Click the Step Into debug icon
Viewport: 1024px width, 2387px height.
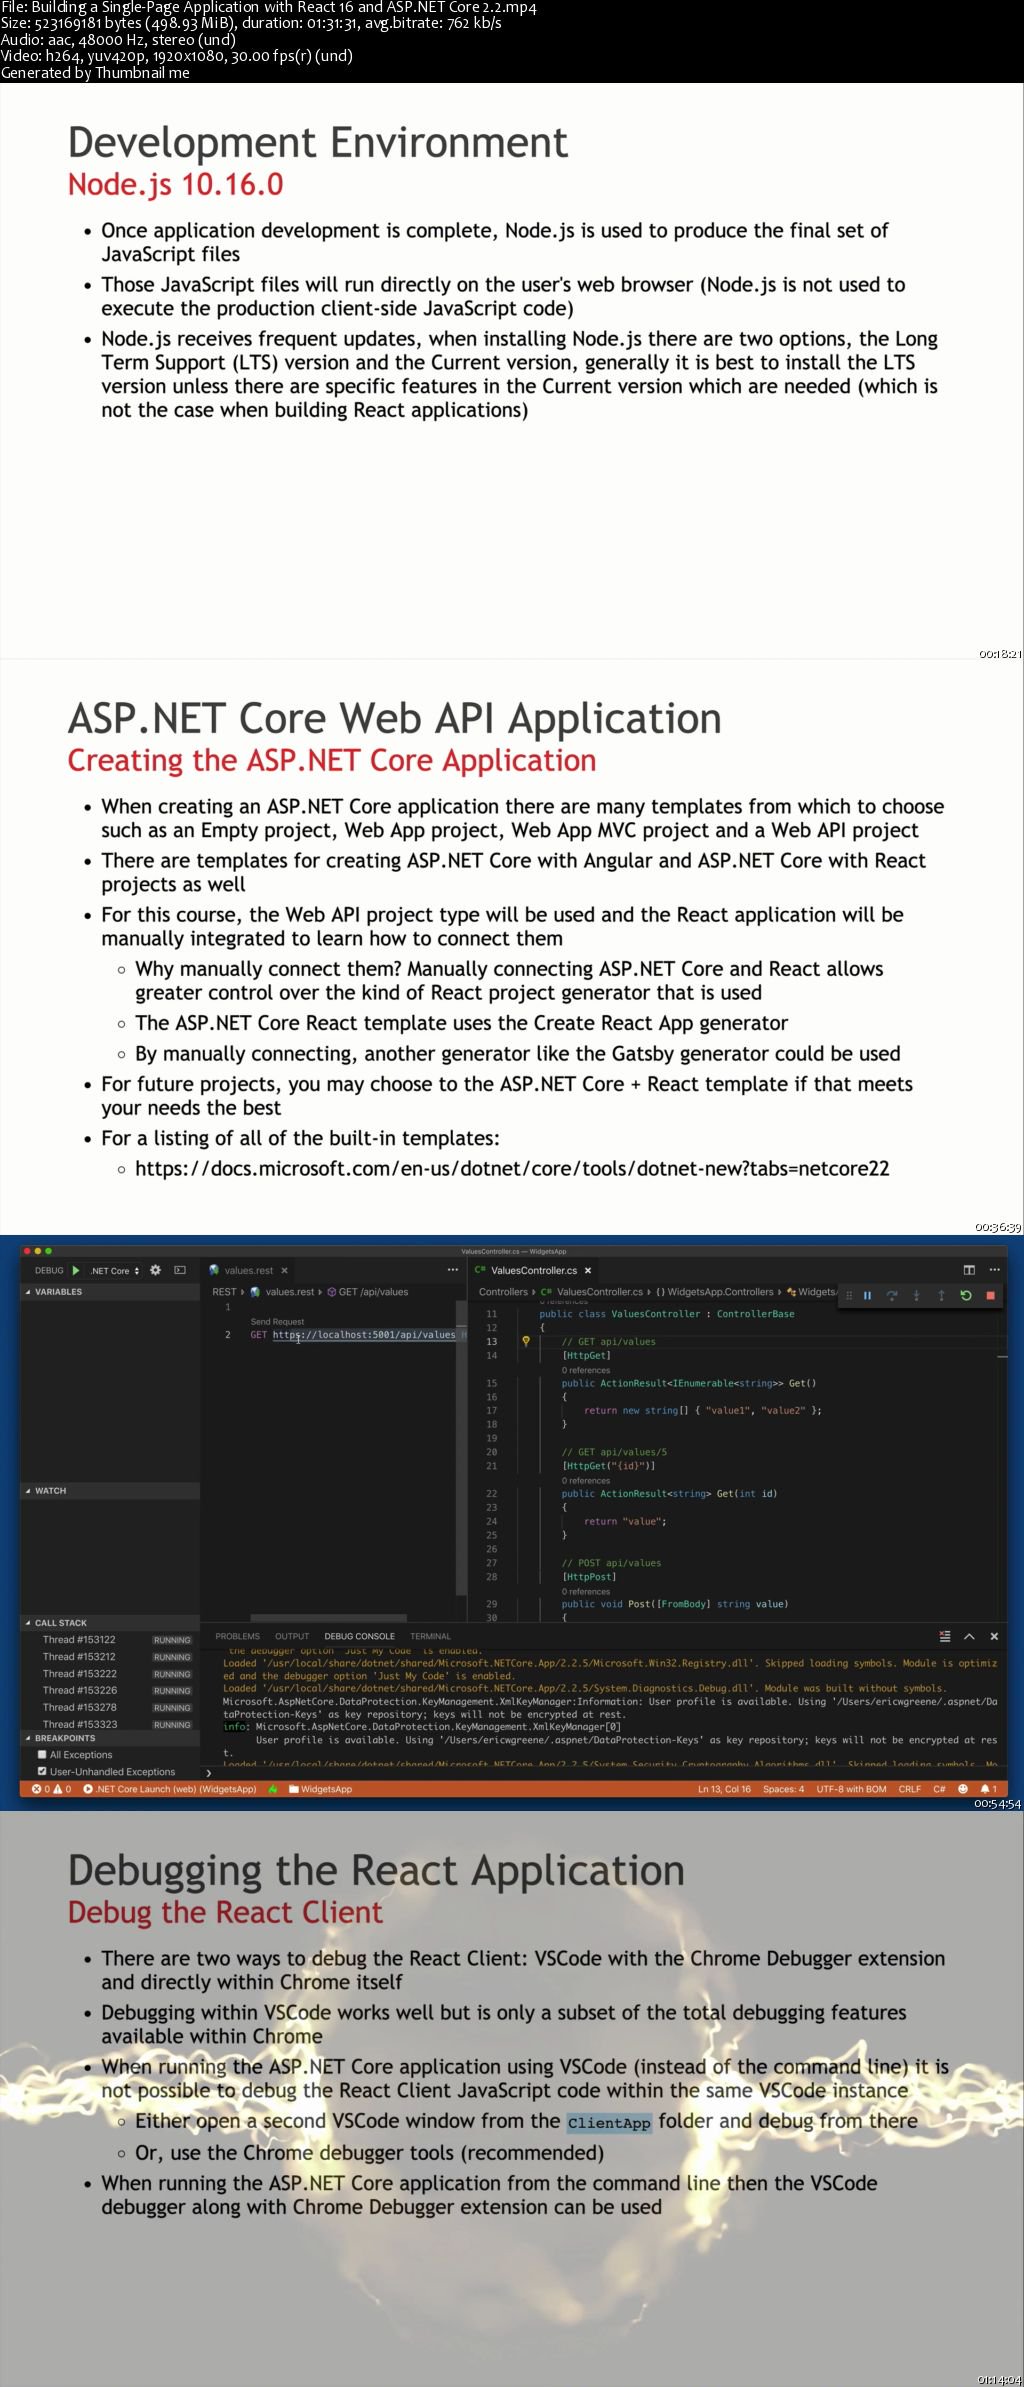[x=916, y=1295]
